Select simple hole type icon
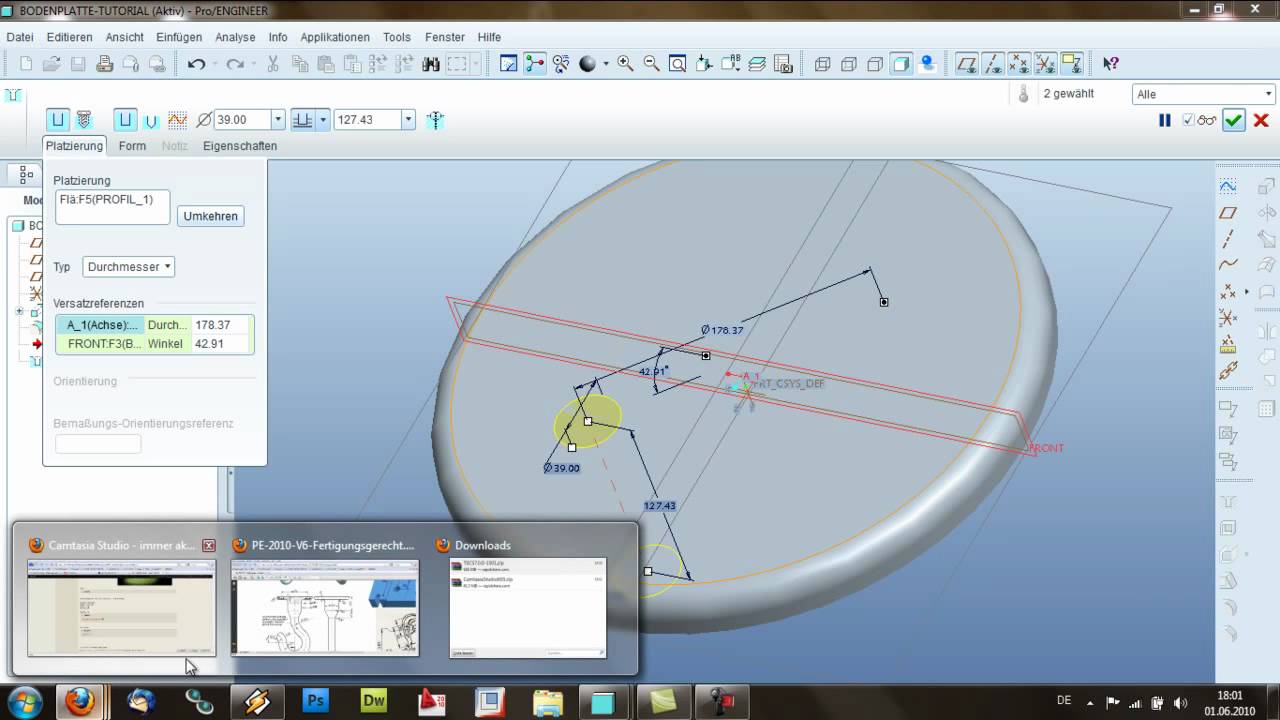This screenshot has width=1280, height=720. (x=58, y=120)
